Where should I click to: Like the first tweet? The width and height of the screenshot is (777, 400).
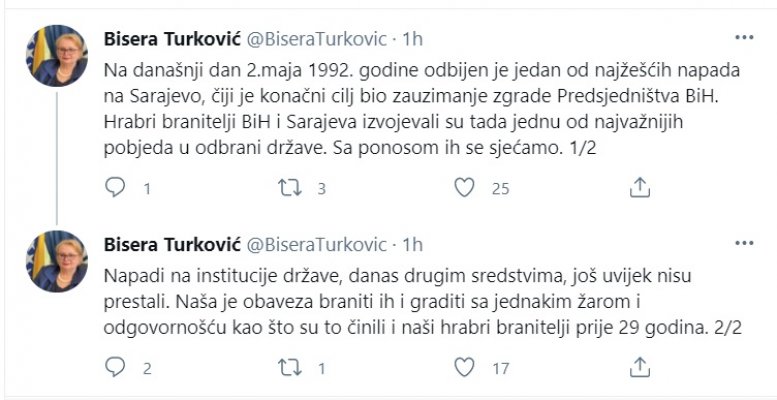coord(464,187)
